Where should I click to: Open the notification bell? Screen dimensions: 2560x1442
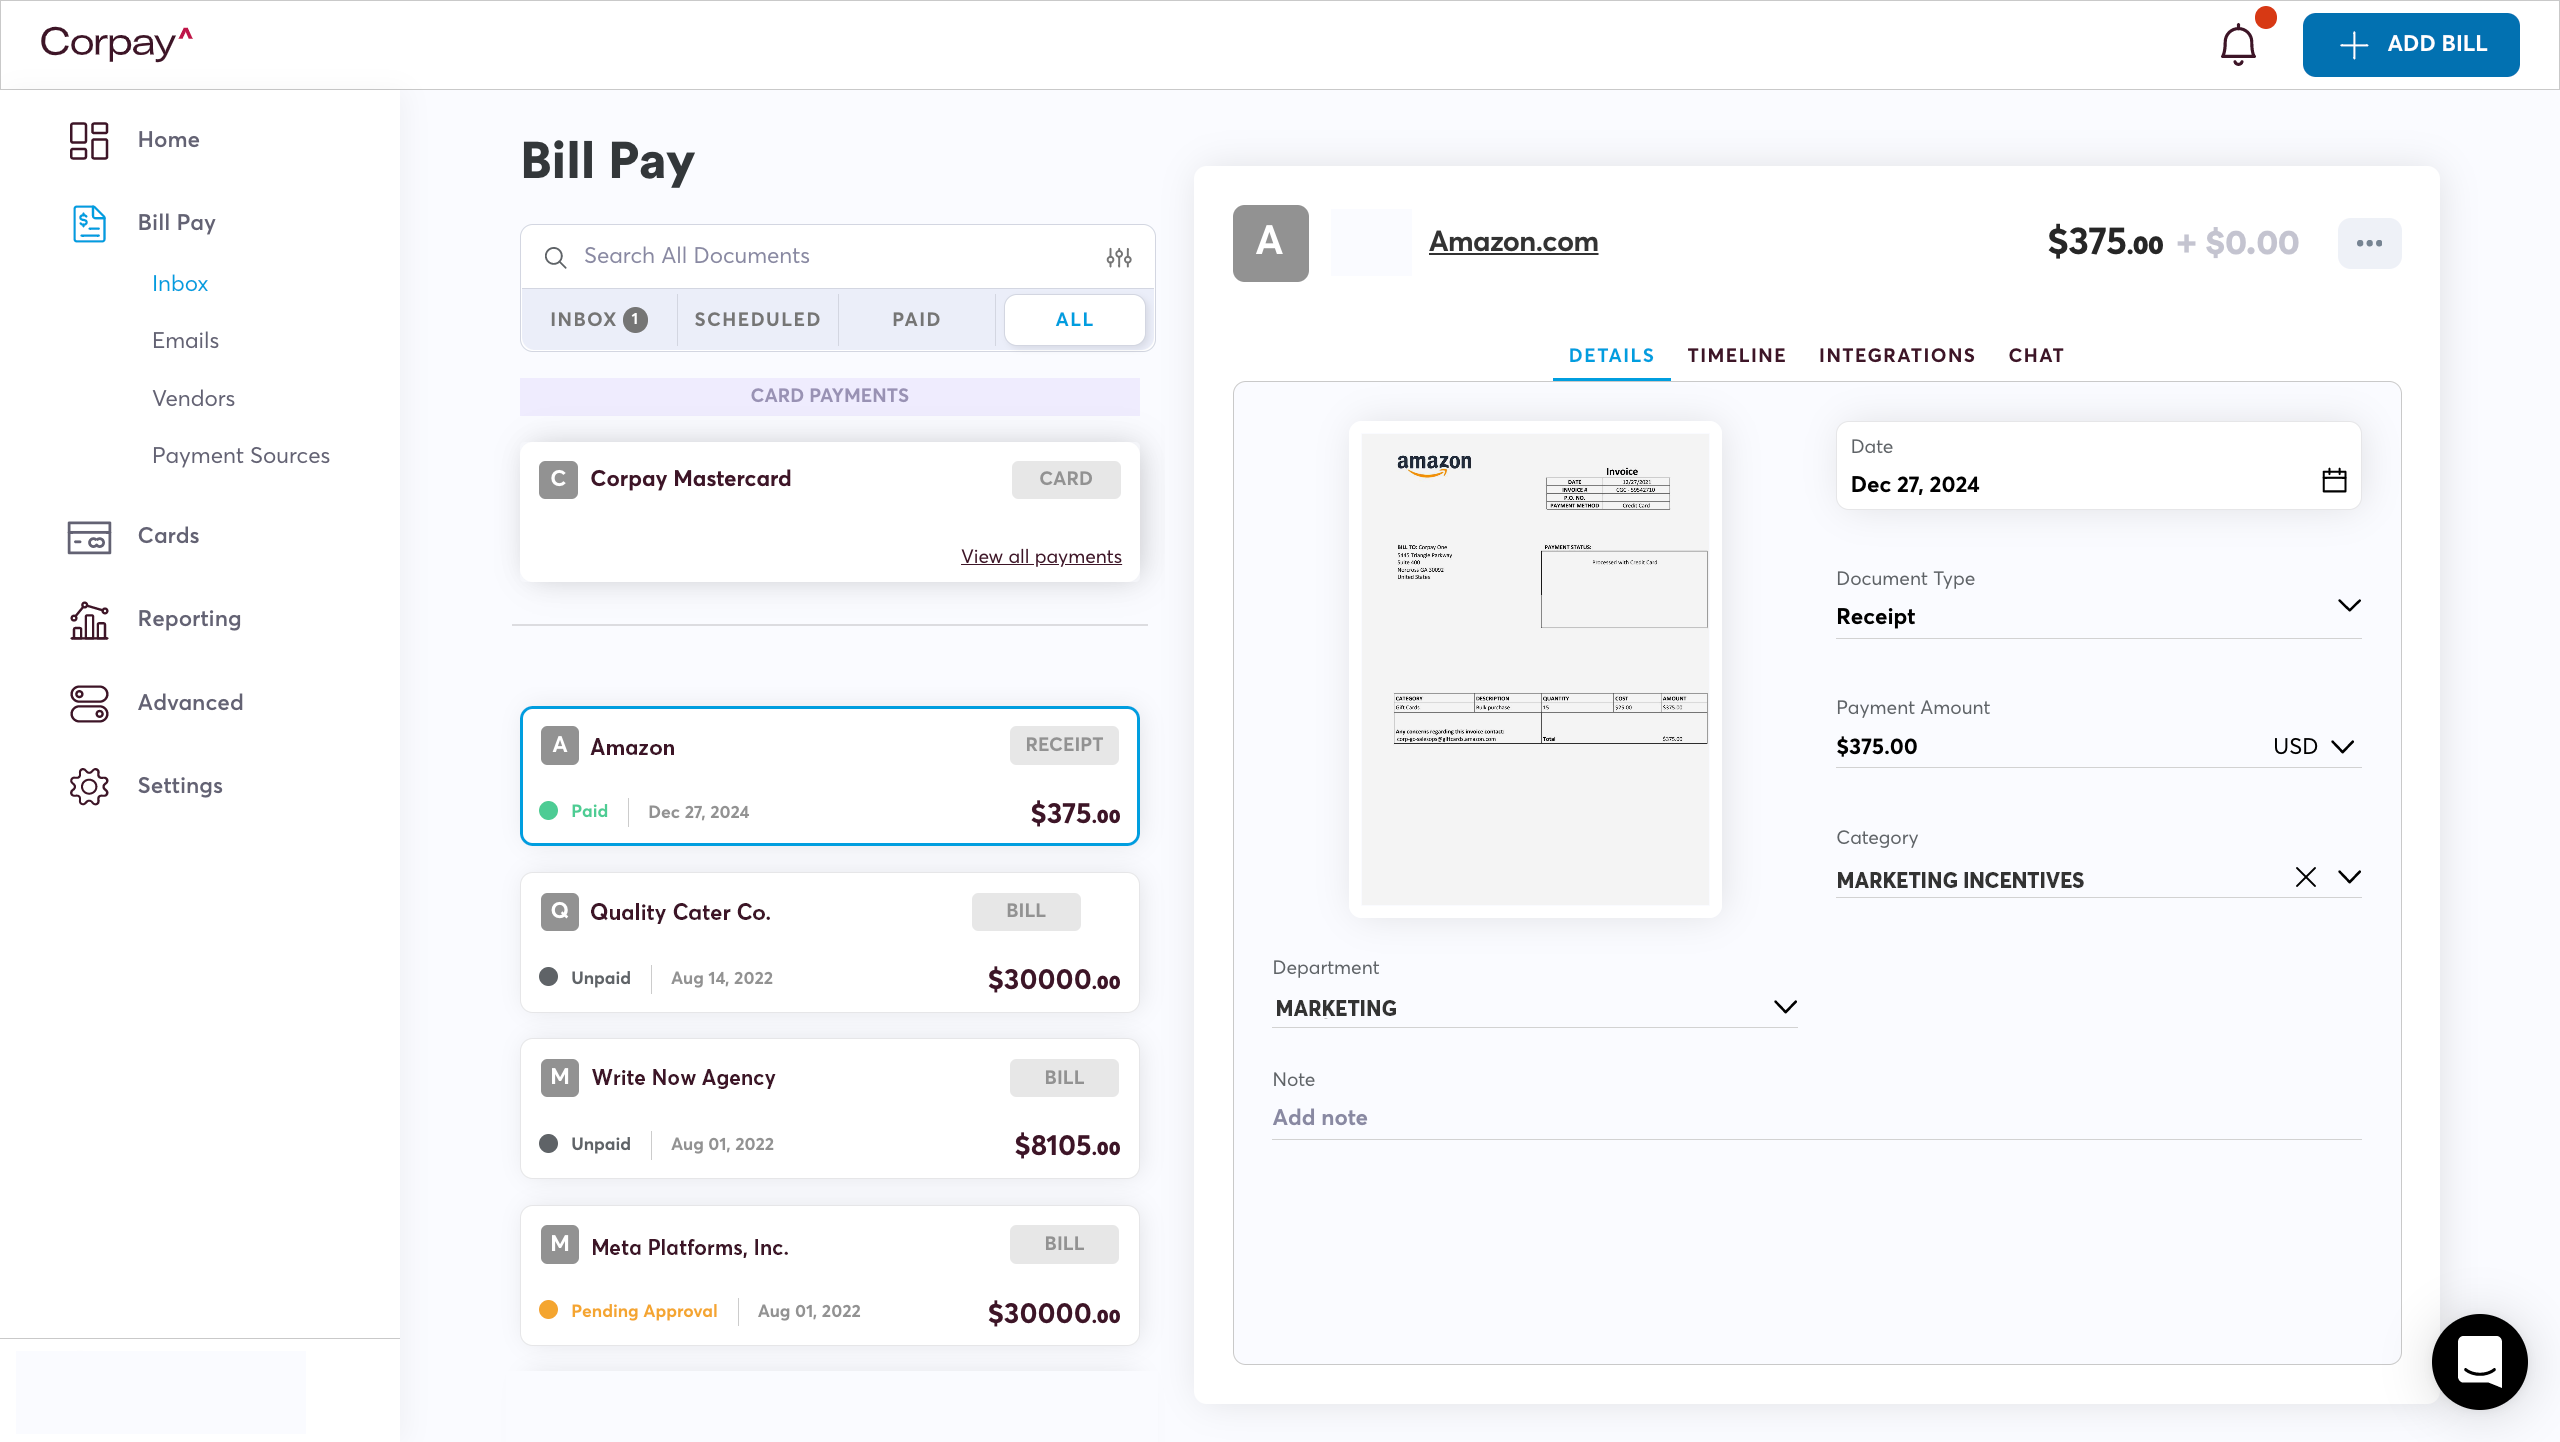(2237, 44)
